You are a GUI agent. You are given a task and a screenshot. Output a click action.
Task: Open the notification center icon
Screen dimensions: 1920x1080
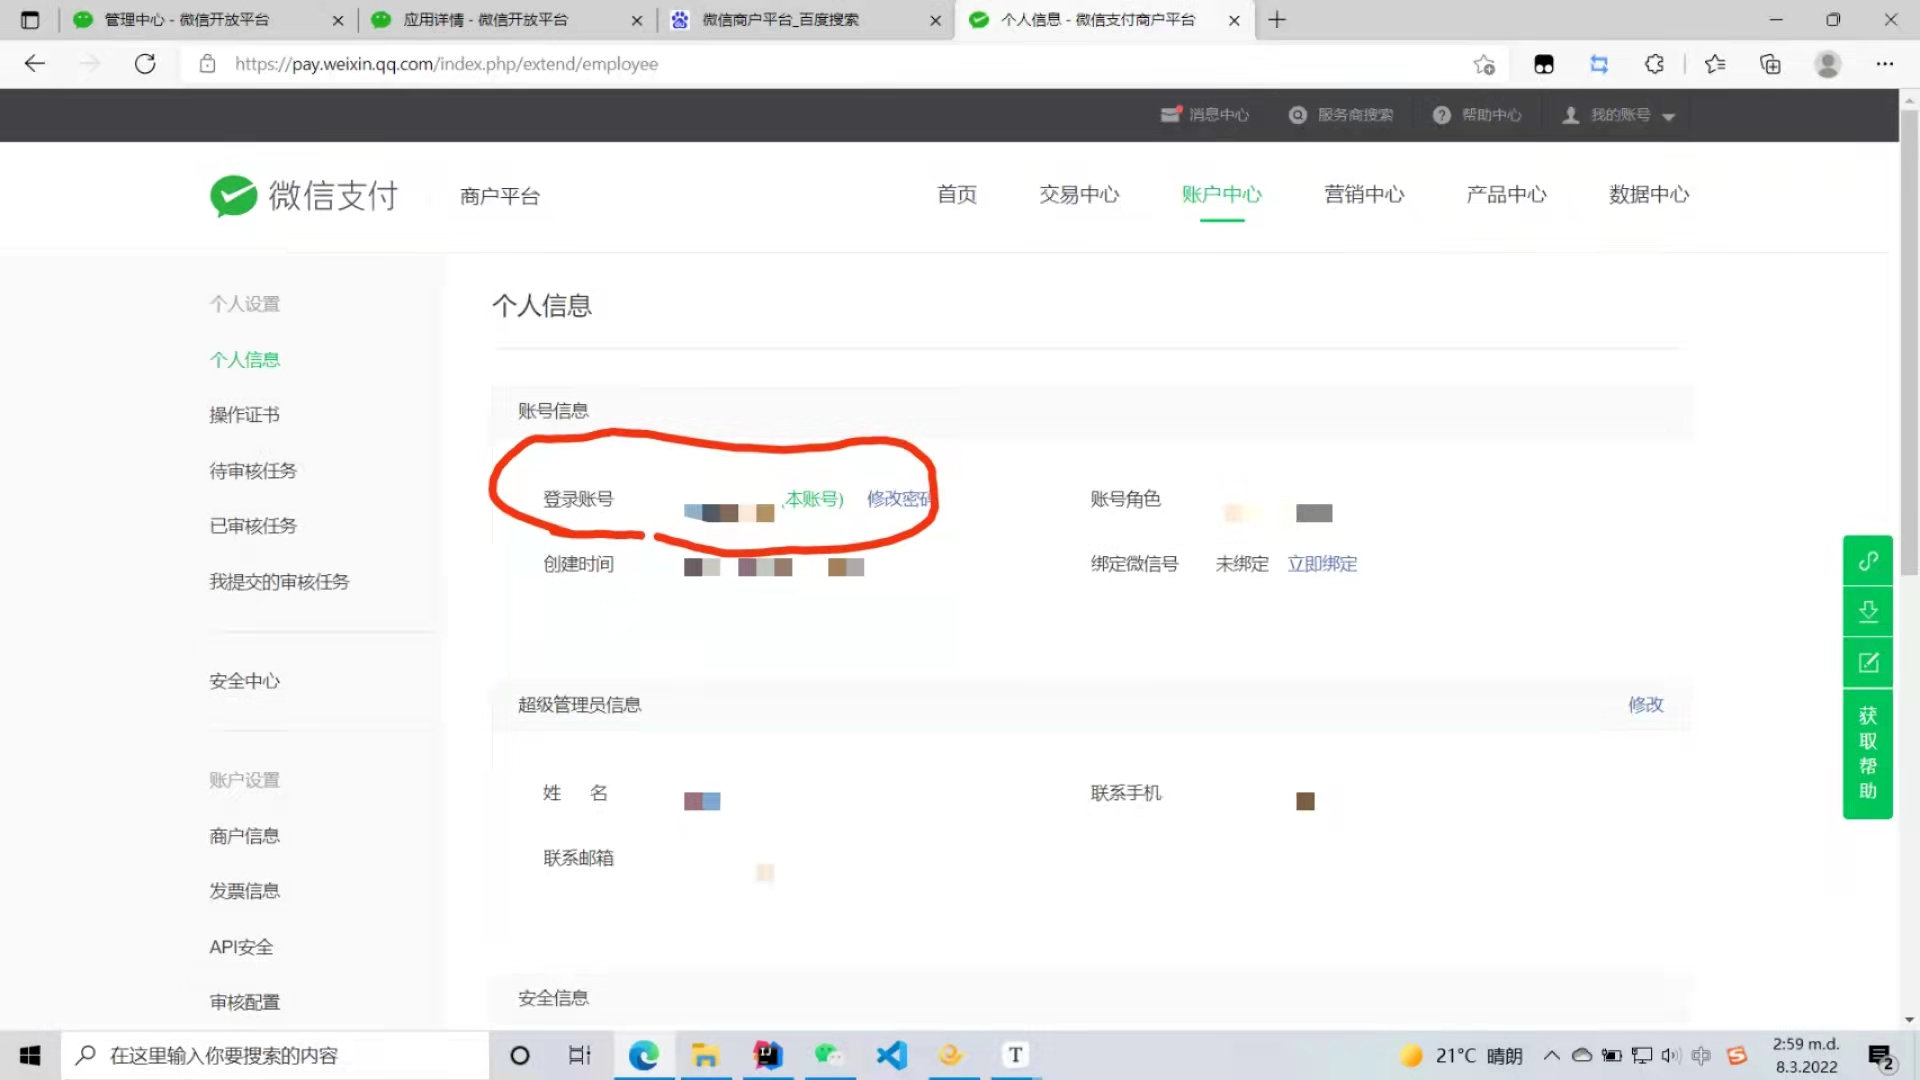(1881, 1057)
